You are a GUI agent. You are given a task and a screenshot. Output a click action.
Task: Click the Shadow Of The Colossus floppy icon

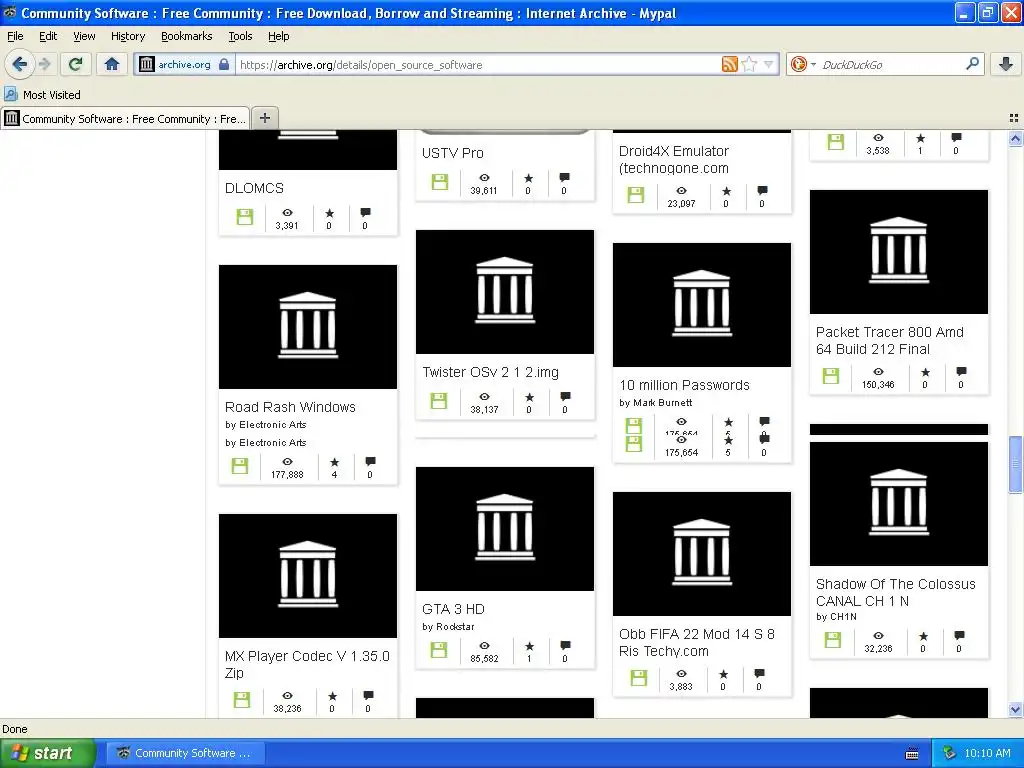point(833,640)
